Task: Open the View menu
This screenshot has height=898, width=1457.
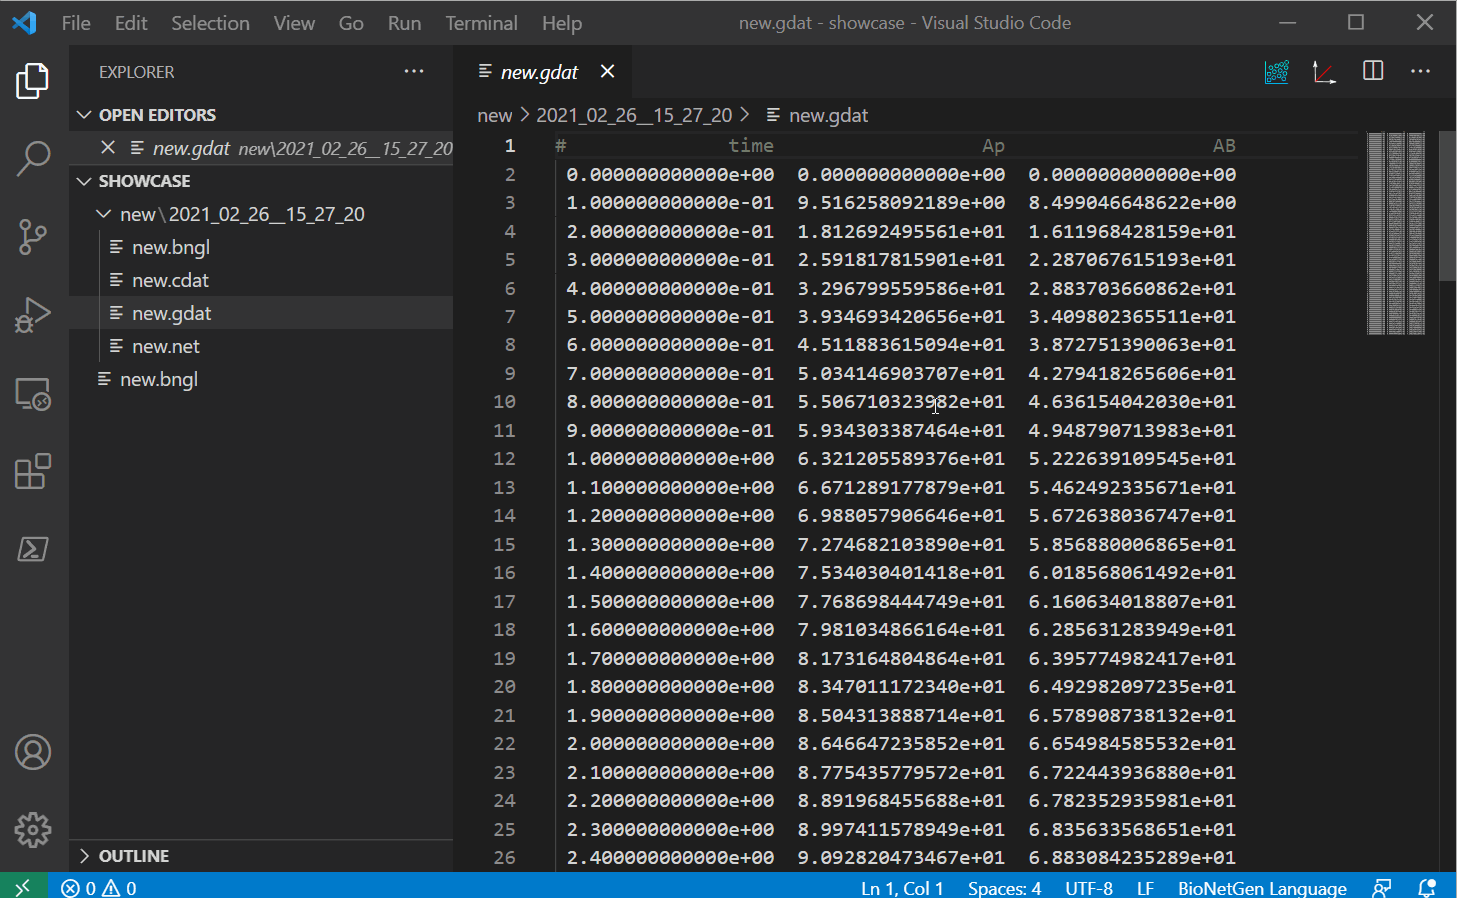Action: pyautogui.click(x=294, y=23)
